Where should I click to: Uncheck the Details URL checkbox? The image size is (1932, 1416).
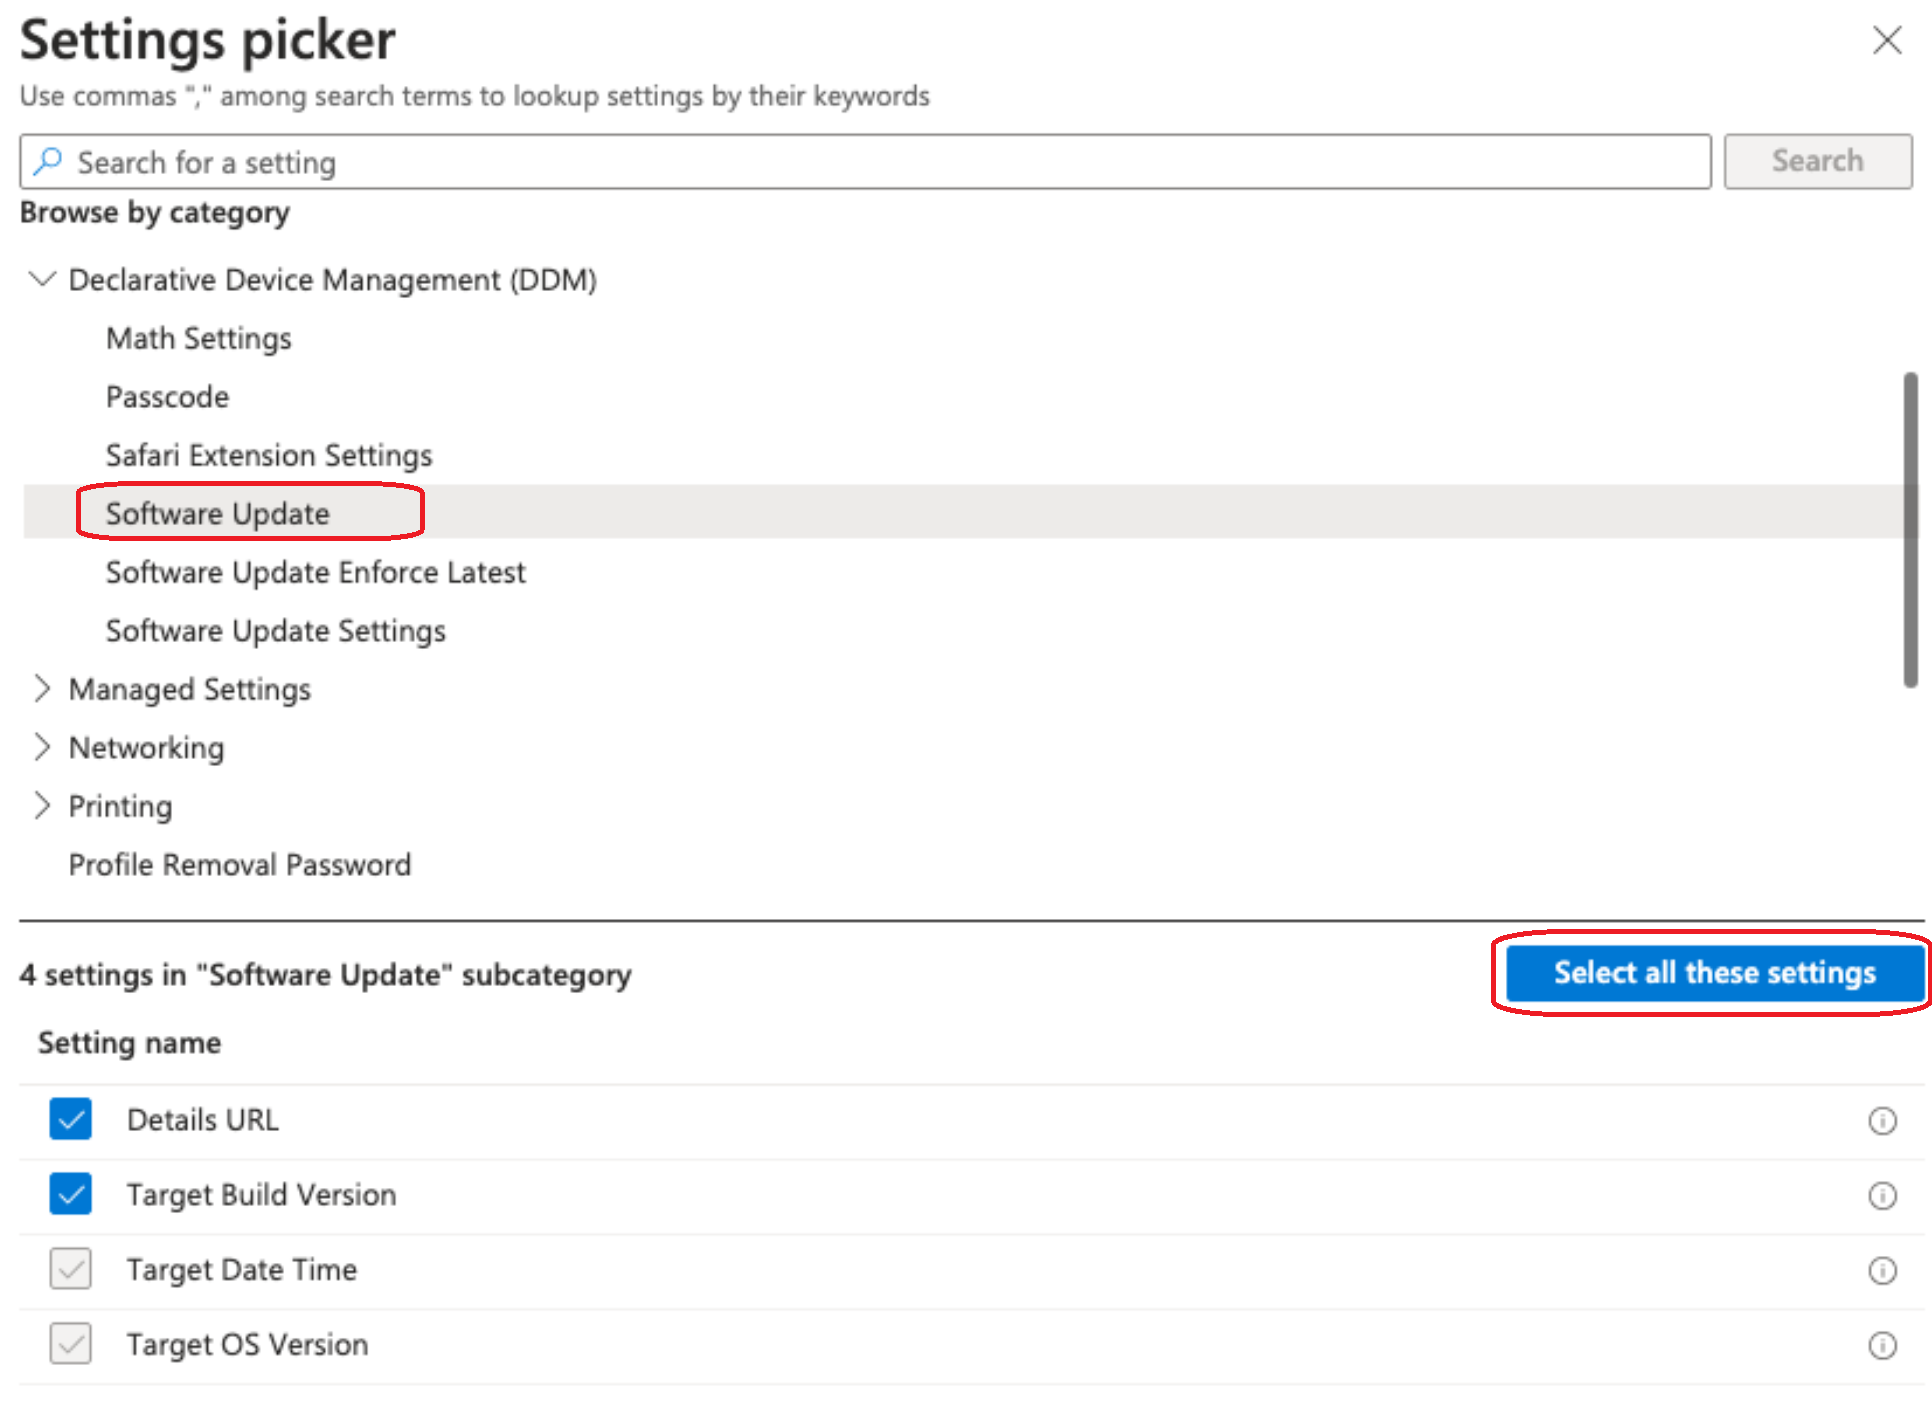[x=70, y=1119]
